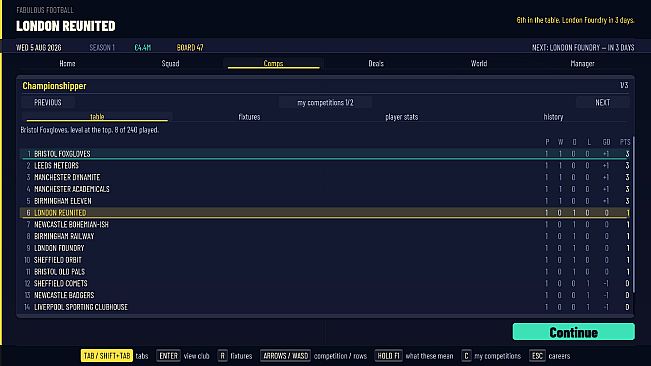Click the SEASON 1 label
651x366 pixels.
(102, 47)
